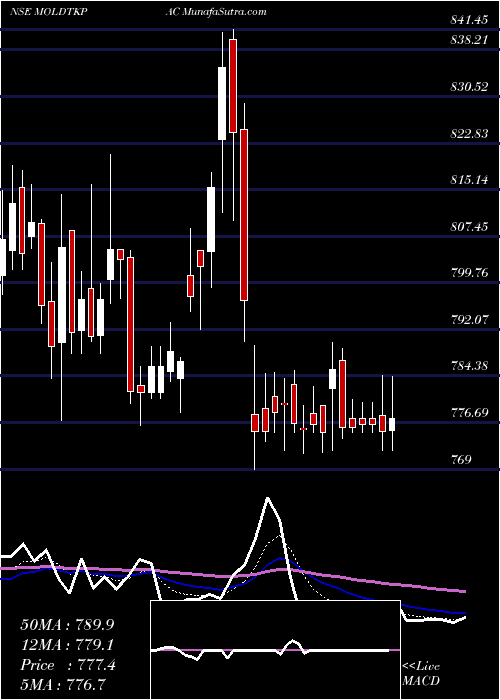Click the 830.52 price level label
The width and height of the screenshot is (500, 700).
click(x=470, y=87)
